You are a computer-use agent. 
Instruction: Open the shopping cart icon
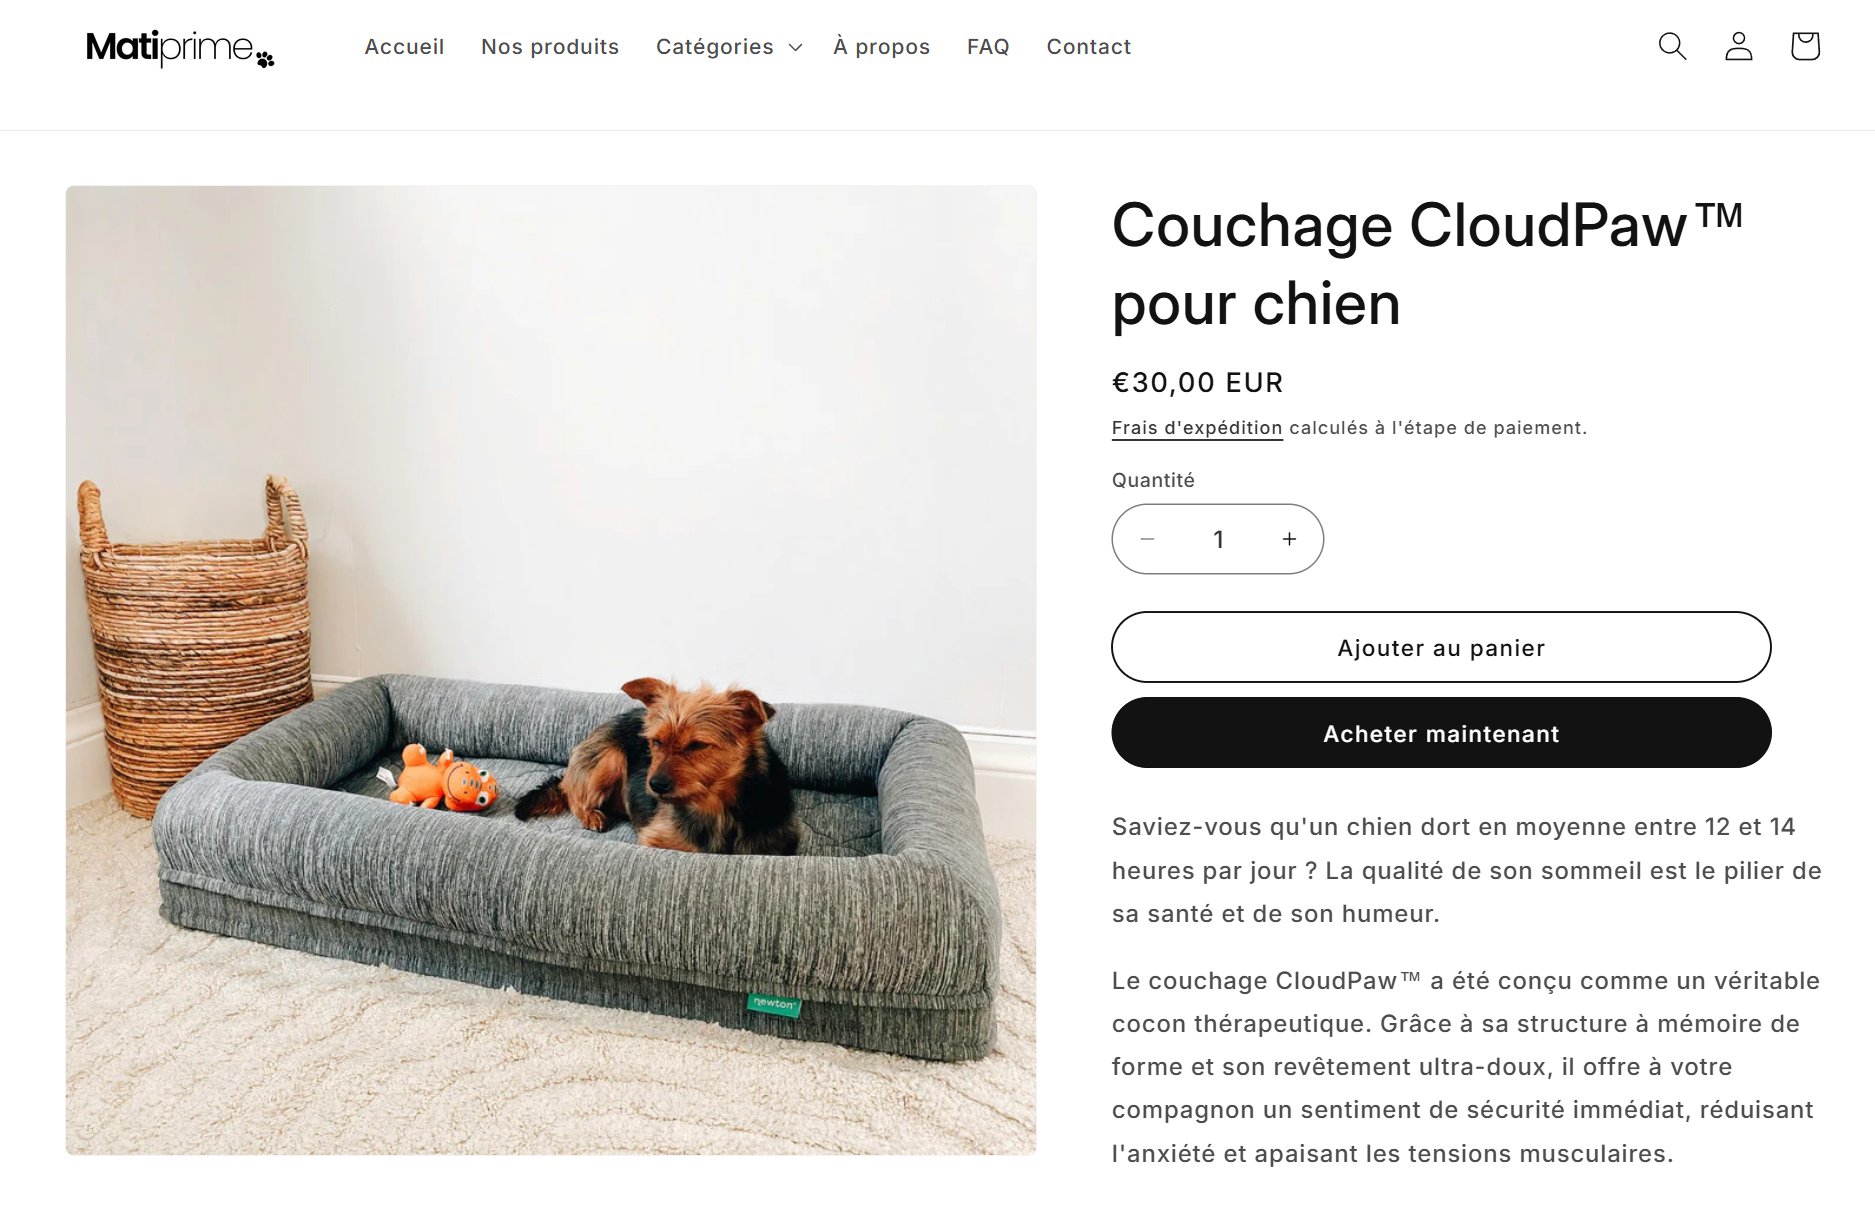coord(1805,46)
